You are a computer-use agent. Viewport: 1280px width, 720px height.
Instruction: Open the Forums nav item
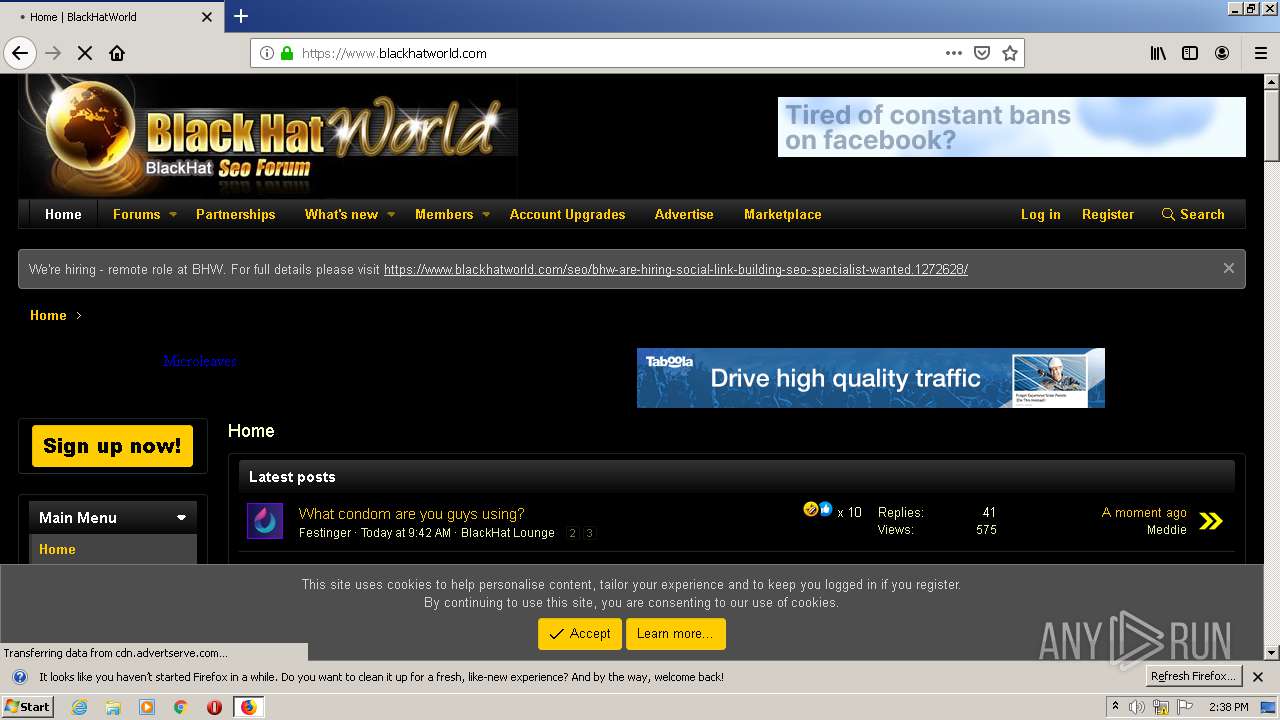[136, 214]
